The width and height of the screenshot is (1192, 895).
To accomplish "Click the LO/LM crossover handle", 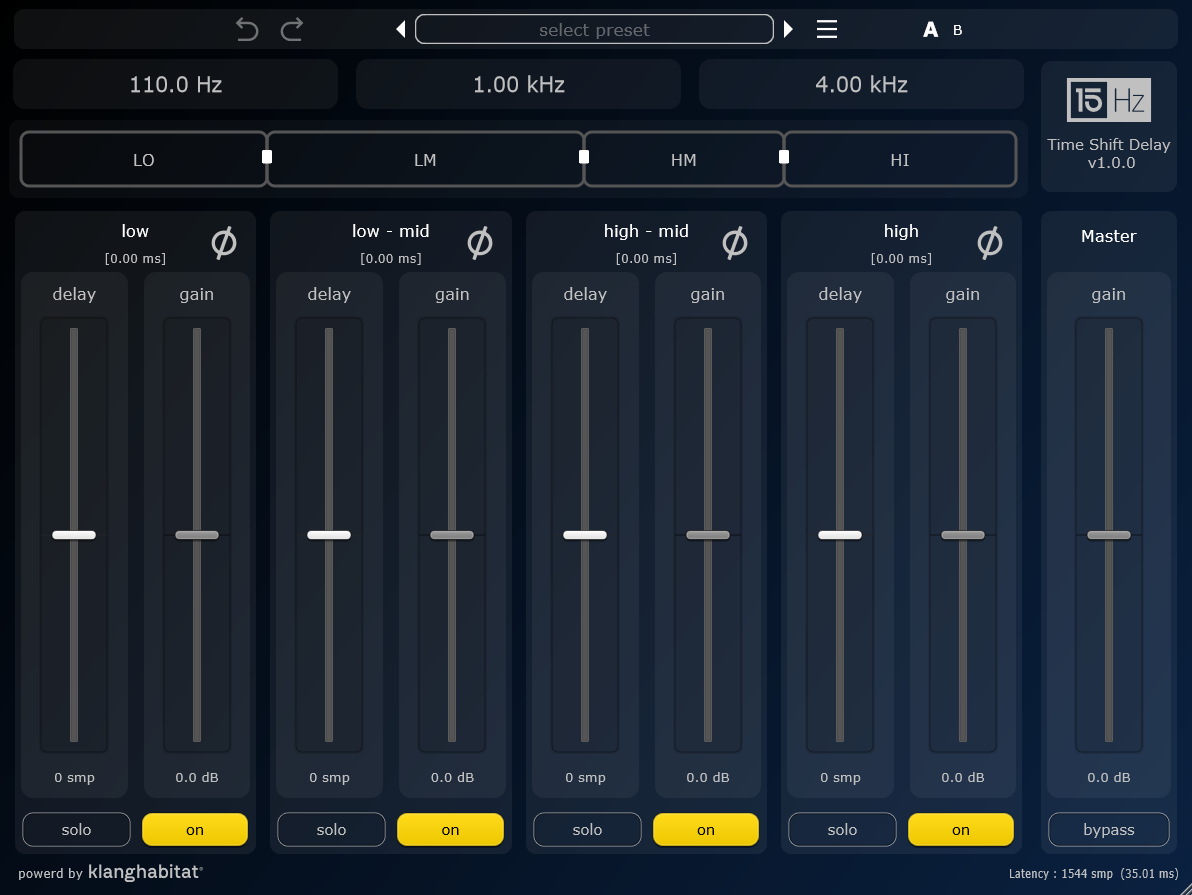I will [x=267, y=157].
